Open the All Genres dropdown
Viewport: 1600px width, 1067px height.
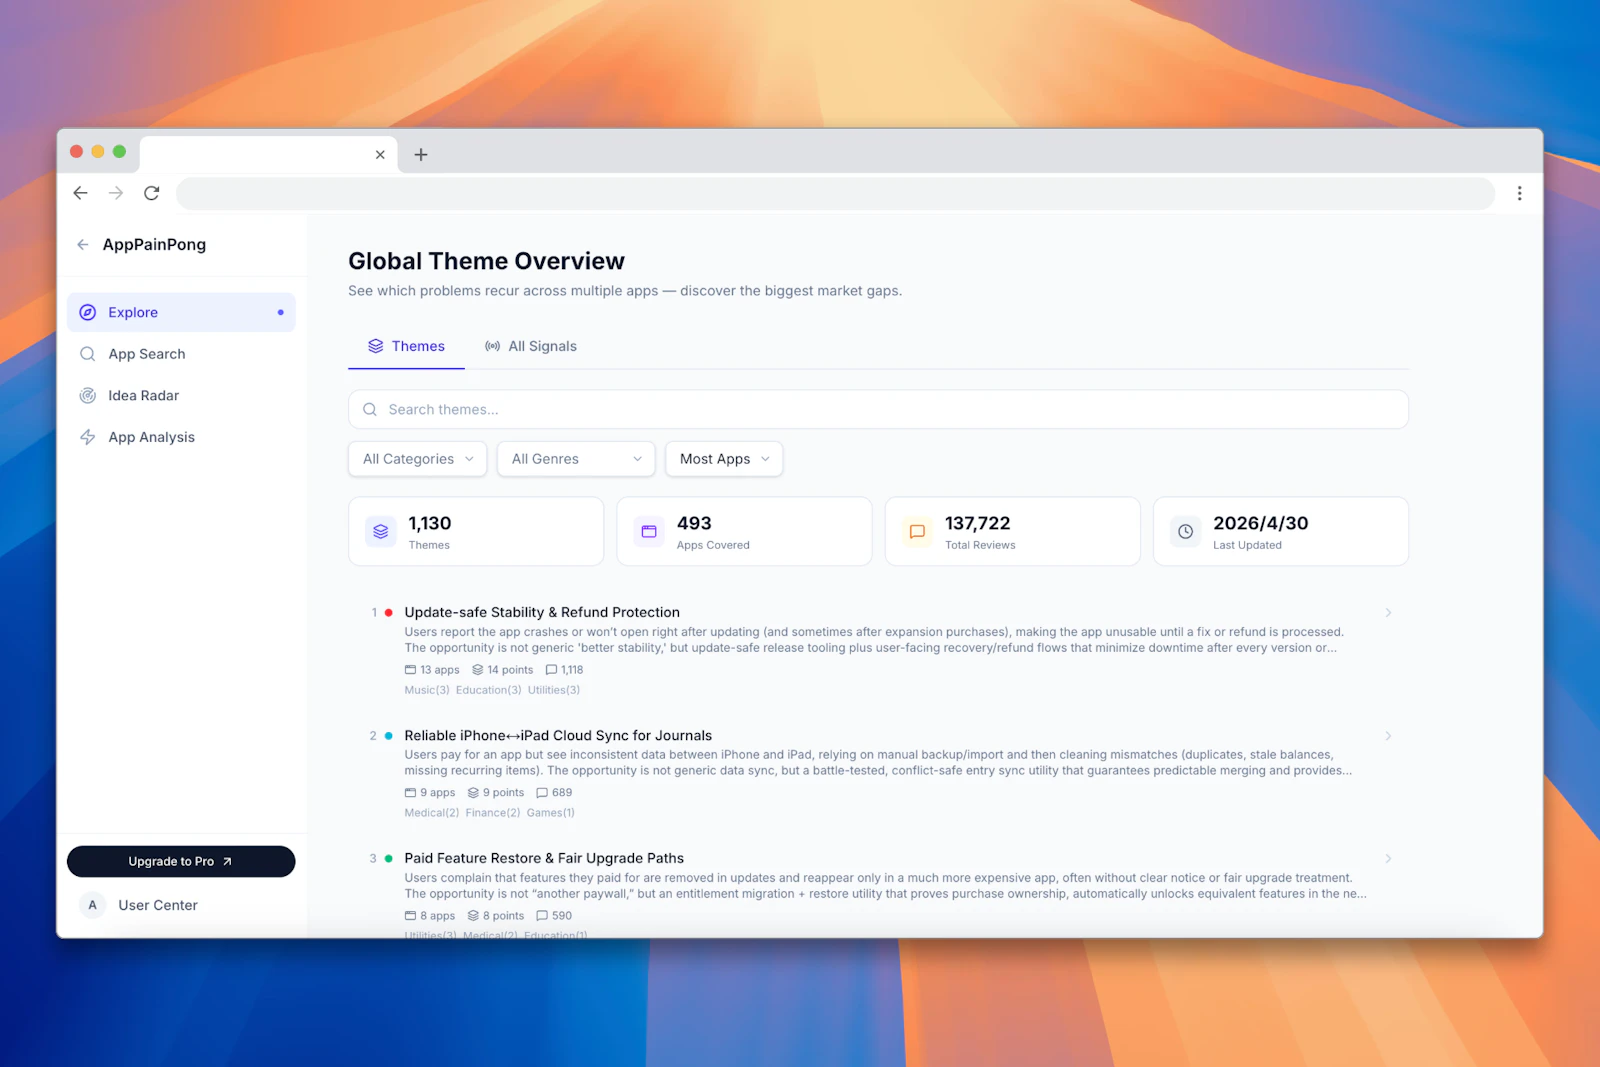point(576,459)
